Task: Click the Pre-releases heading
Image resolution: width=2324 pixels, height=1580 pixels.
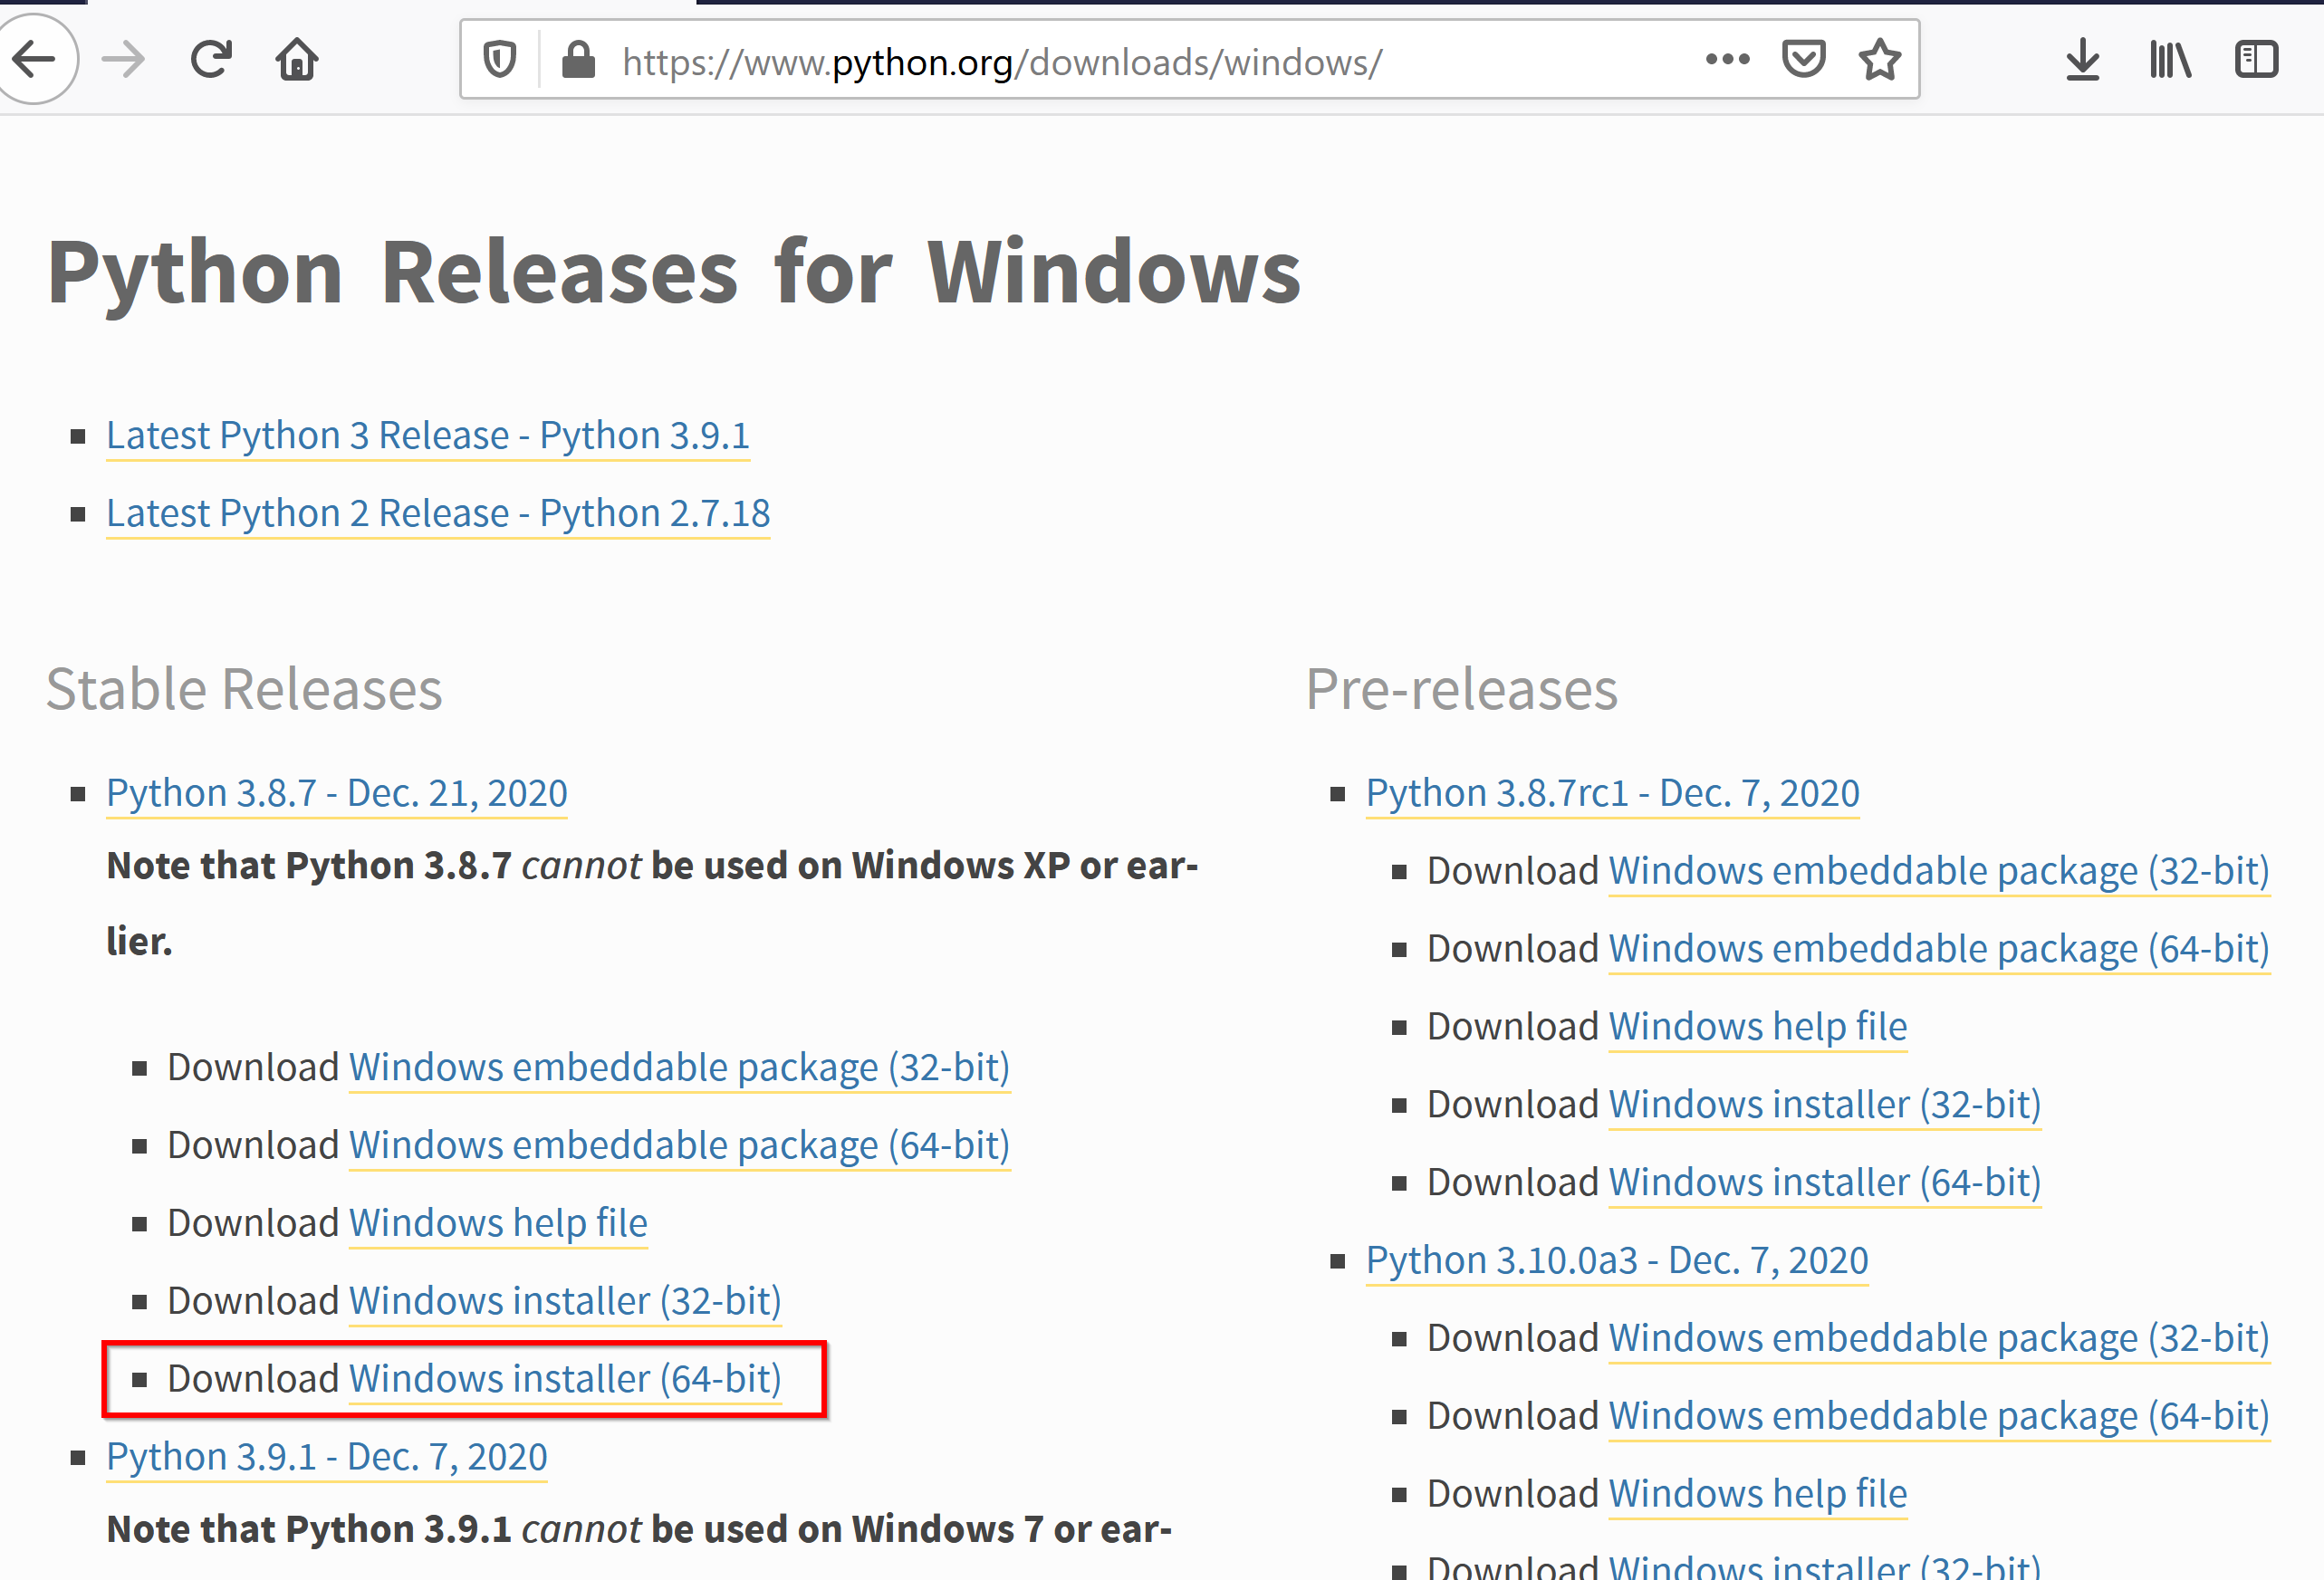Action: (x=1462, y=690)
